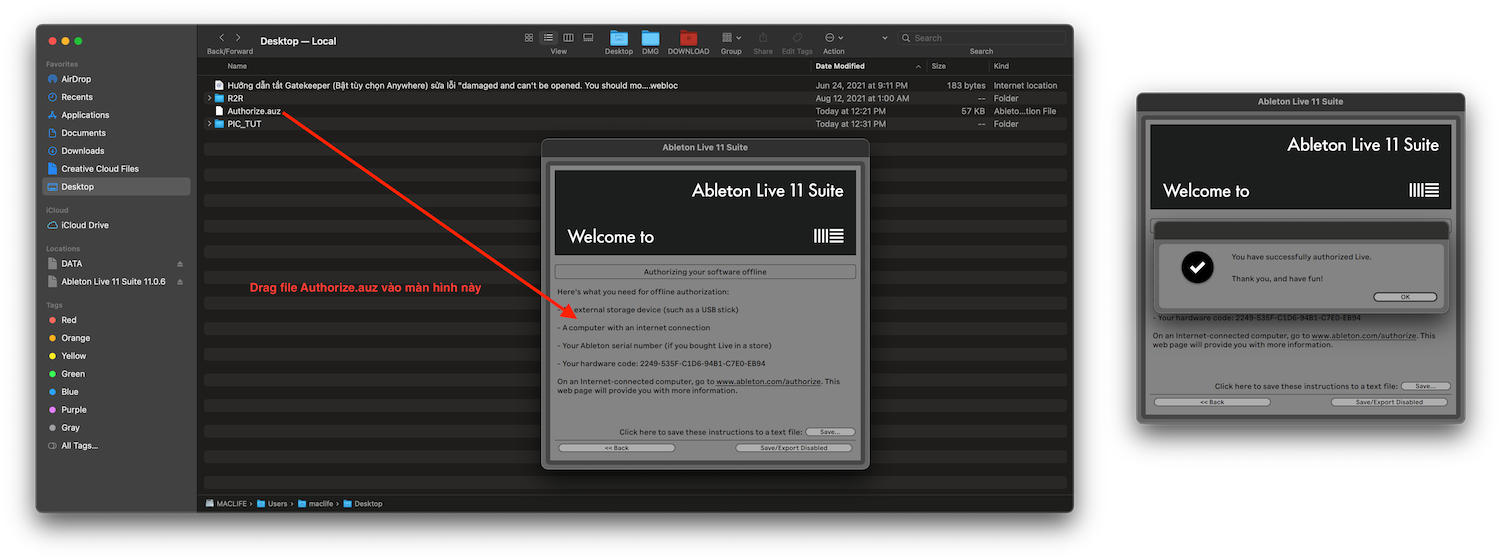The height and width of the screenshot is (560, 1500).
Task: Click OK in the success dialog
Action: tap(1405, 297)
